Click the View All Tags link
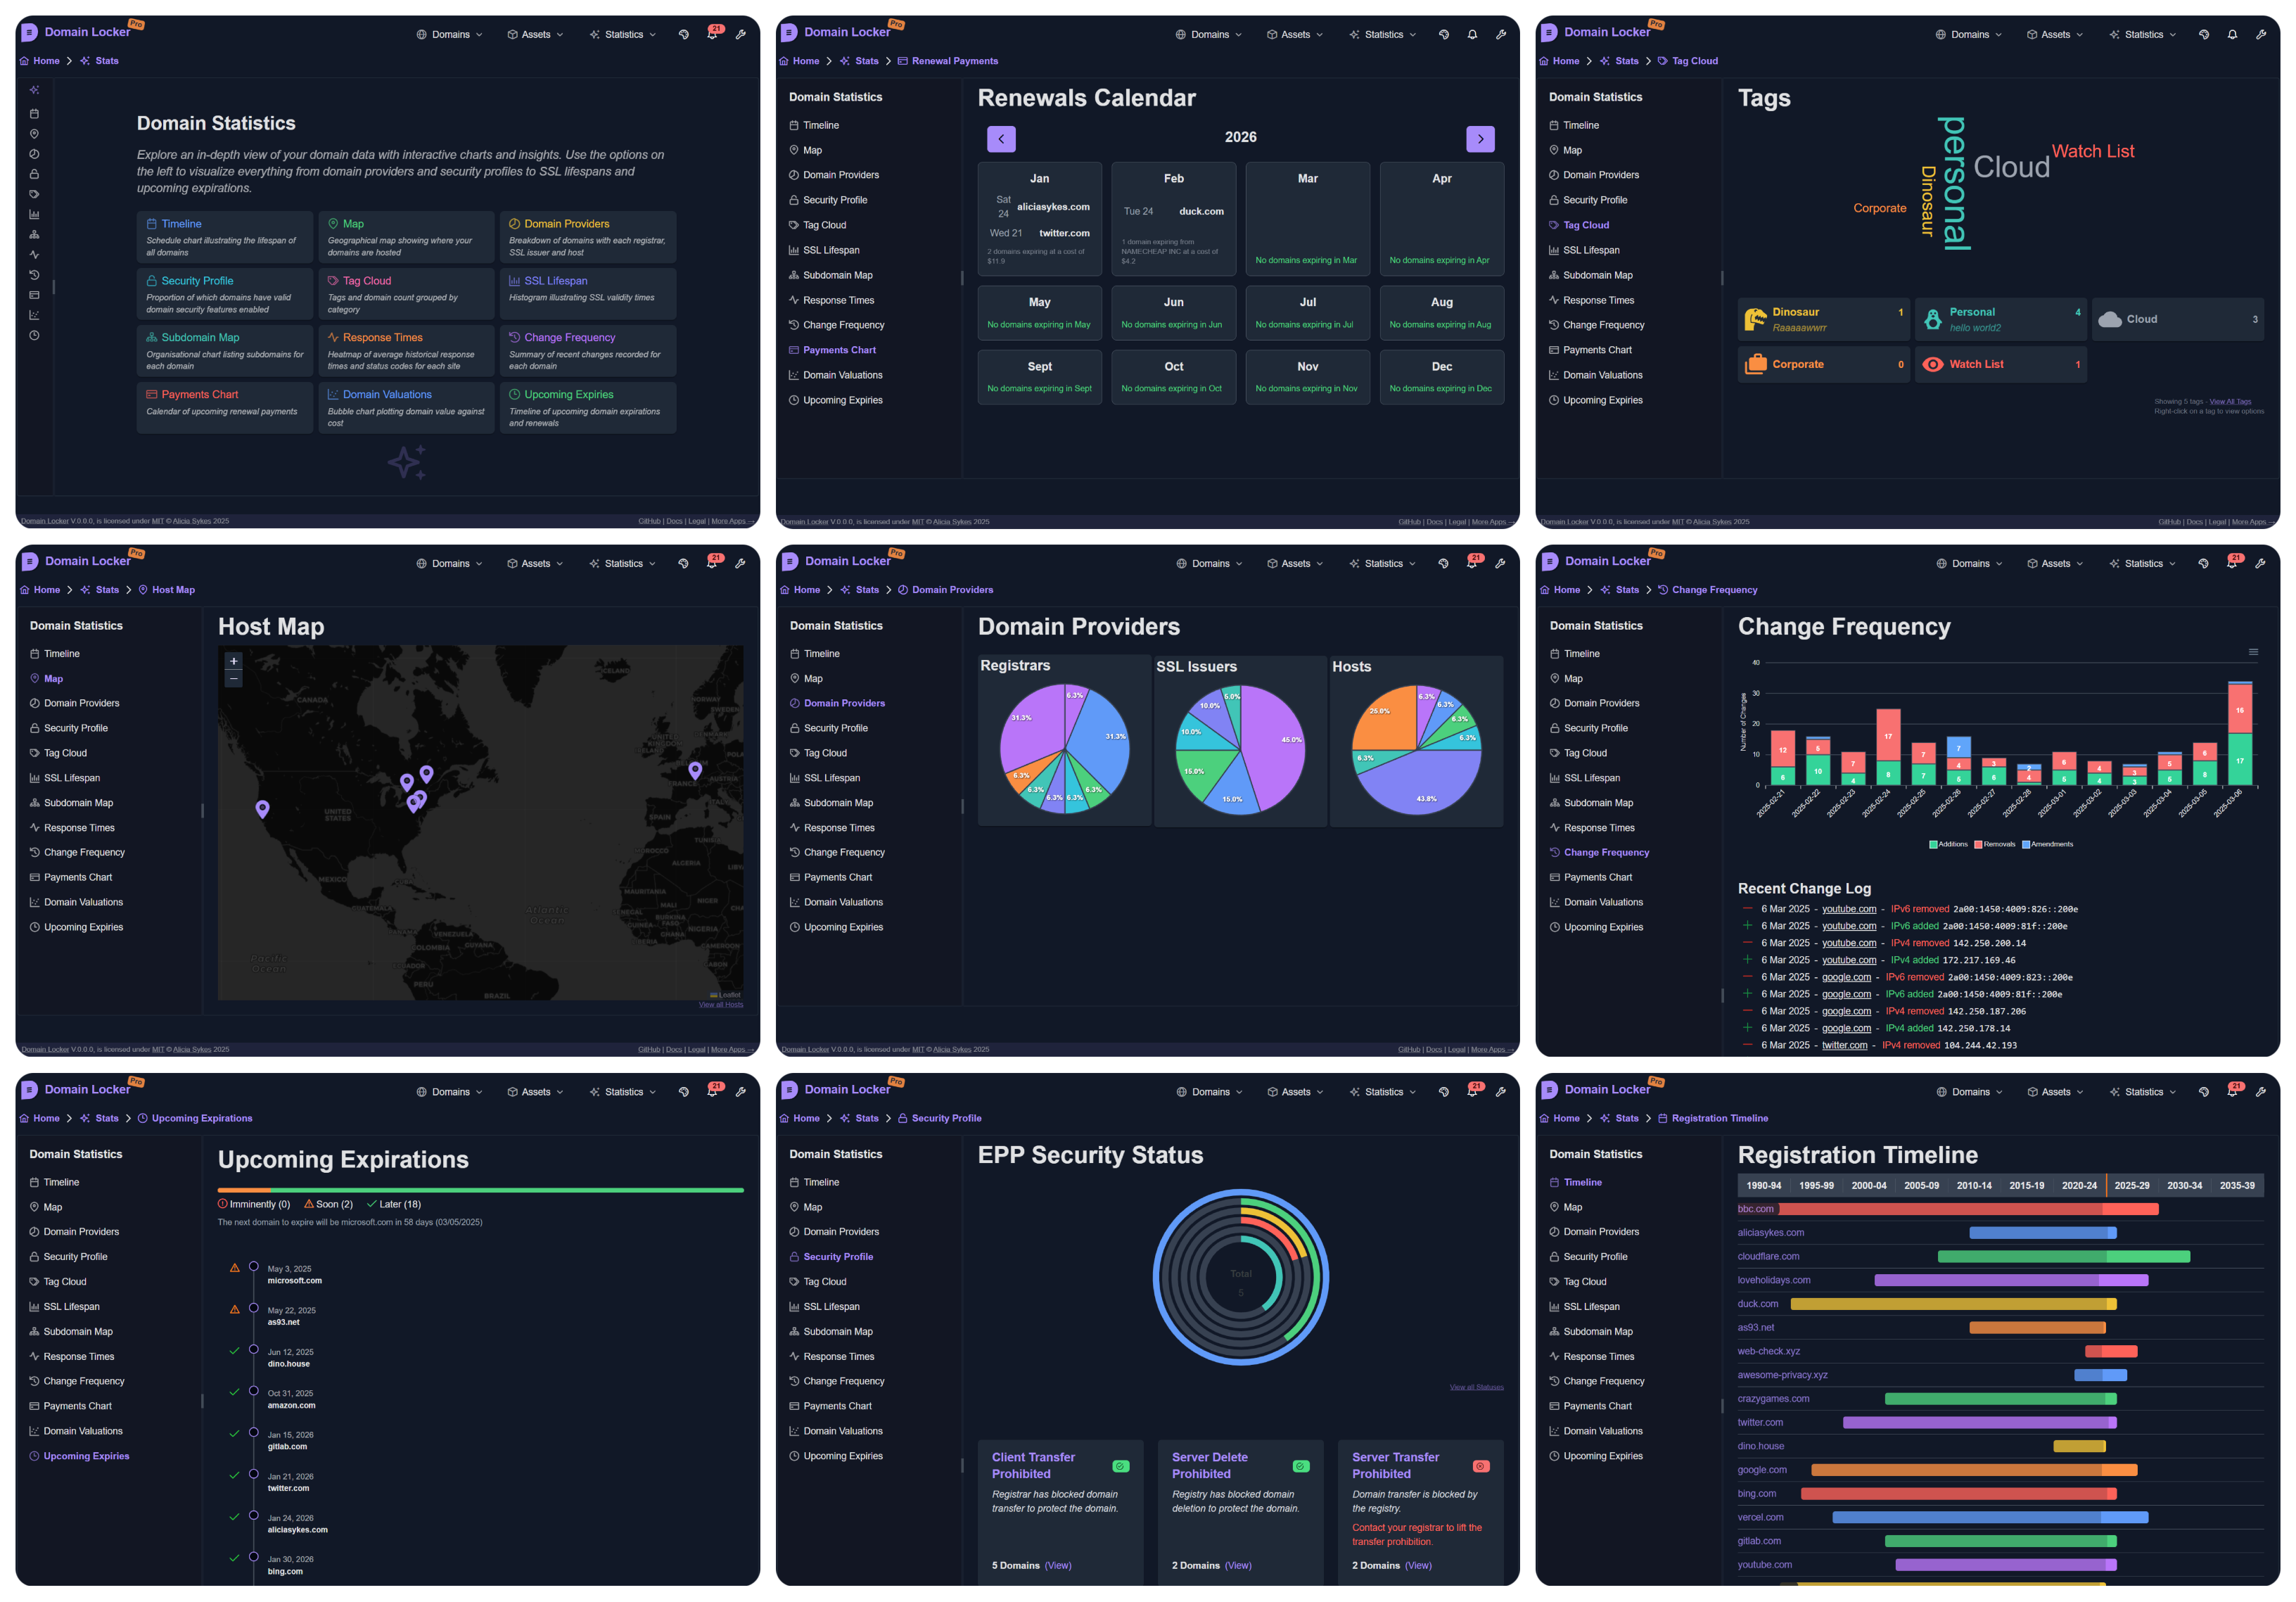The image size is (2296, 1602). coord(2230,402)
